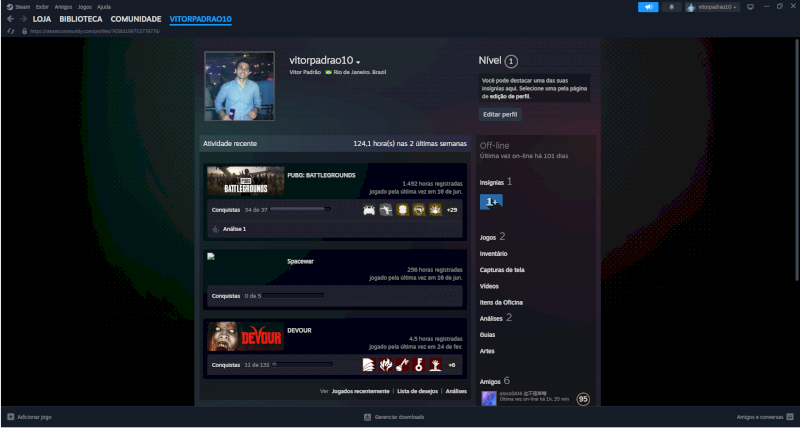The width and height of the screenshot is (800, 428).
Task: Click the second PUBG achievement icon
Action: 386,210
